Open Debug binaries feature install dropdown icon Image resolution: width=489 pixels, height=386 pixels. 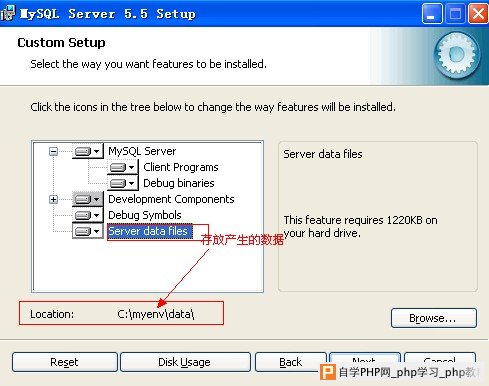(123, 183)
